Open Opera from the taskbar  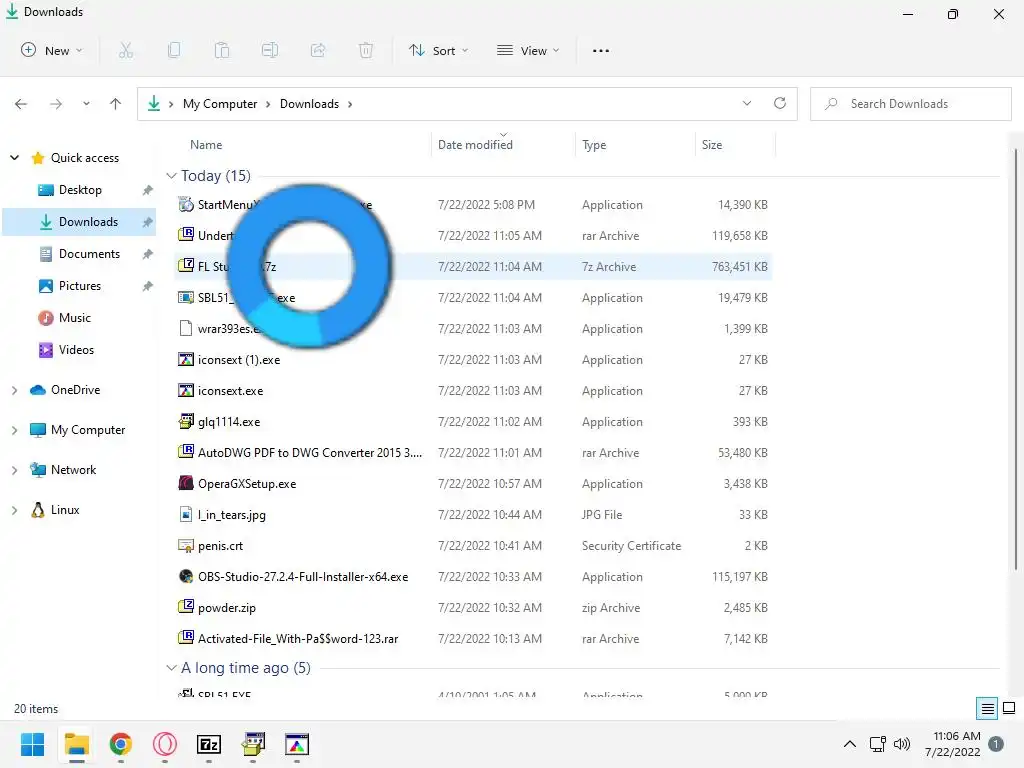pos(165,744)
